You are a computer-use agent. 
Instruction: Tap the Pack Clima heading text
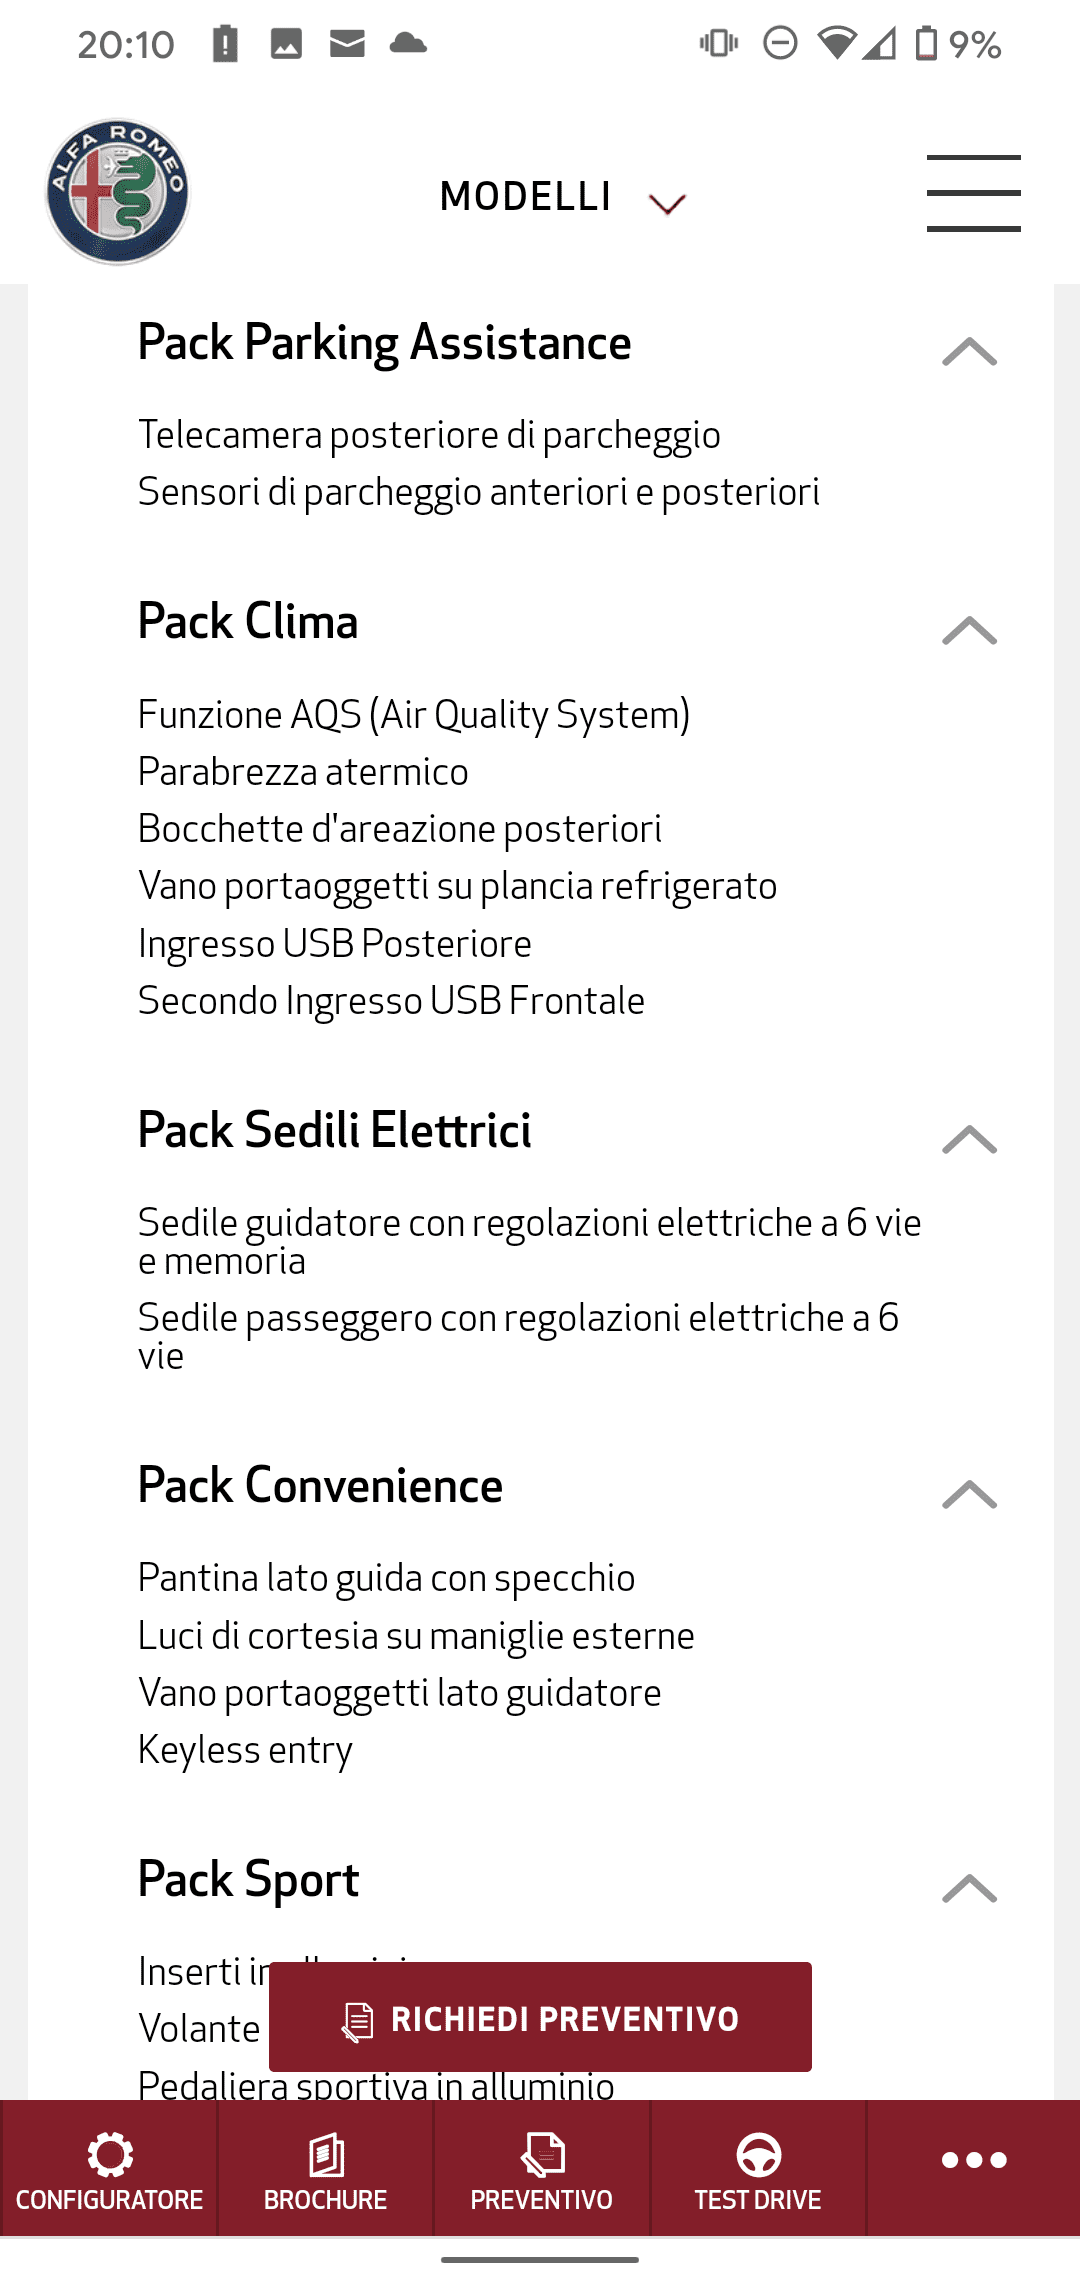click(x=248, y=621)
